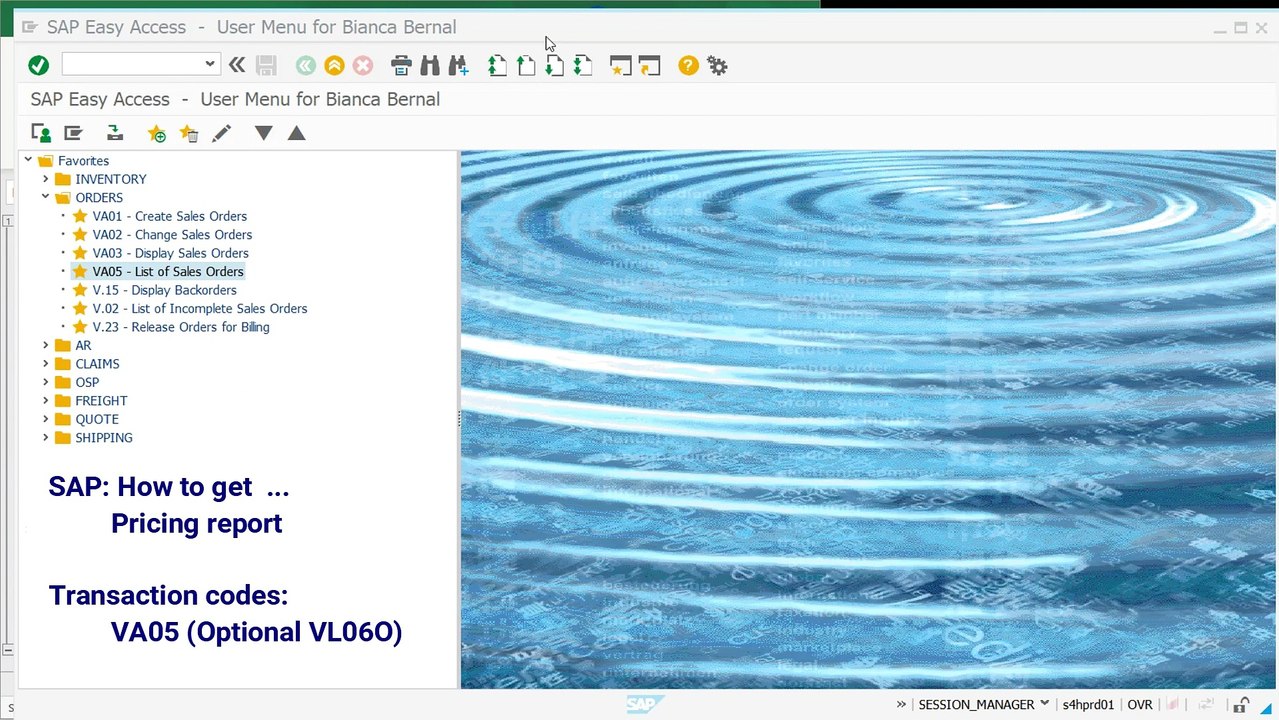Create a new GUI session window icon
This screenshot has width=1279, height=720.
(621, 65)
